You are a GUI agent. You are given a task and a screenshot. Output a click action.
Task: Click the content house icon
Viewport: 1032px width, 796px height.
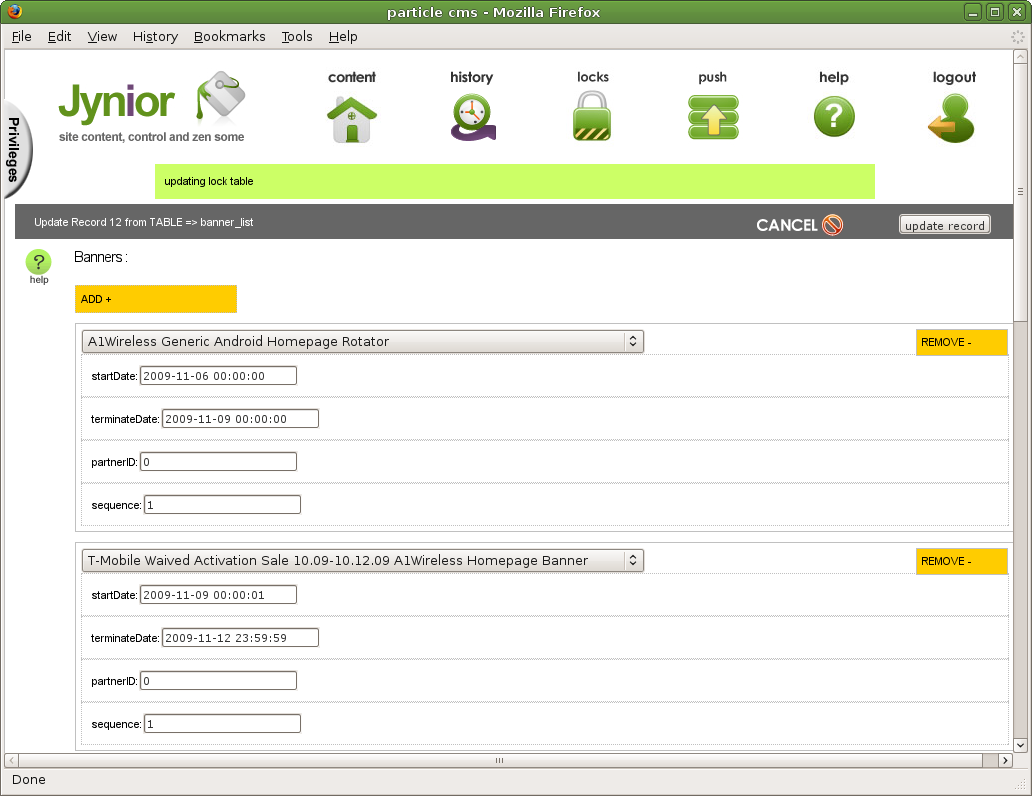(352, 119)
